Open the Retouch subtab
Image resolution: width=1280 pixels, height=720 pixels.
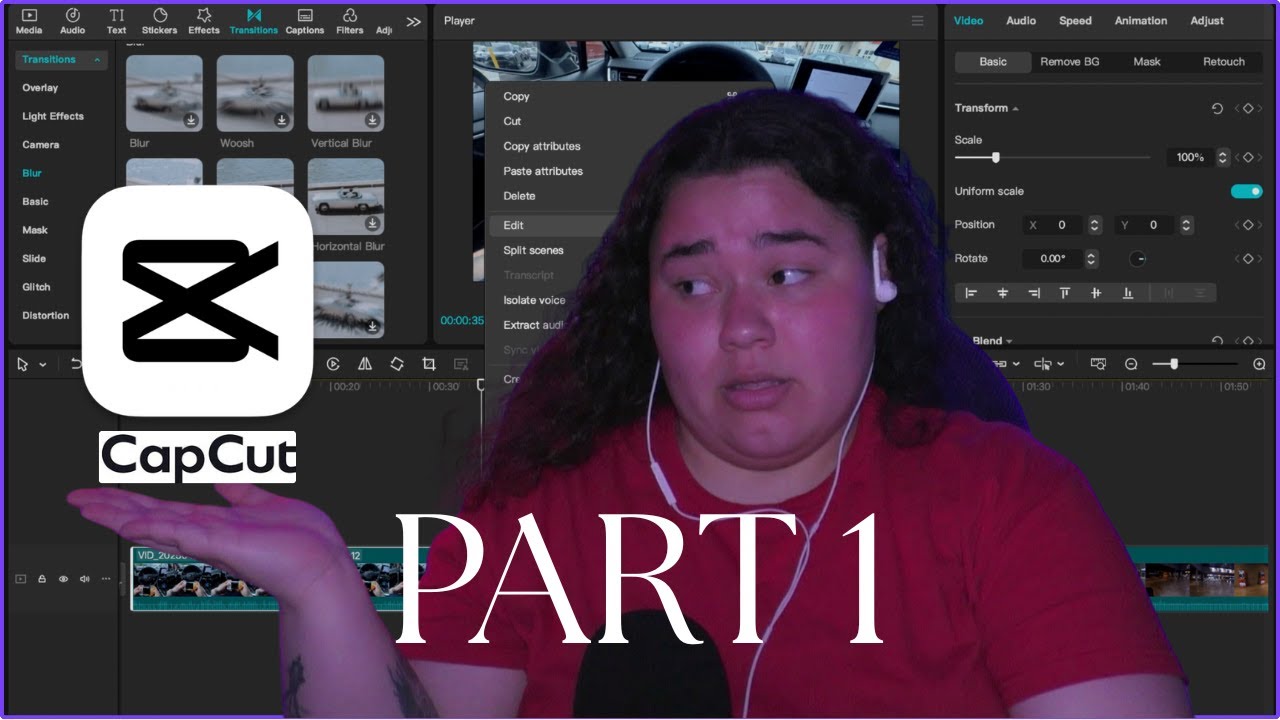1224,62
